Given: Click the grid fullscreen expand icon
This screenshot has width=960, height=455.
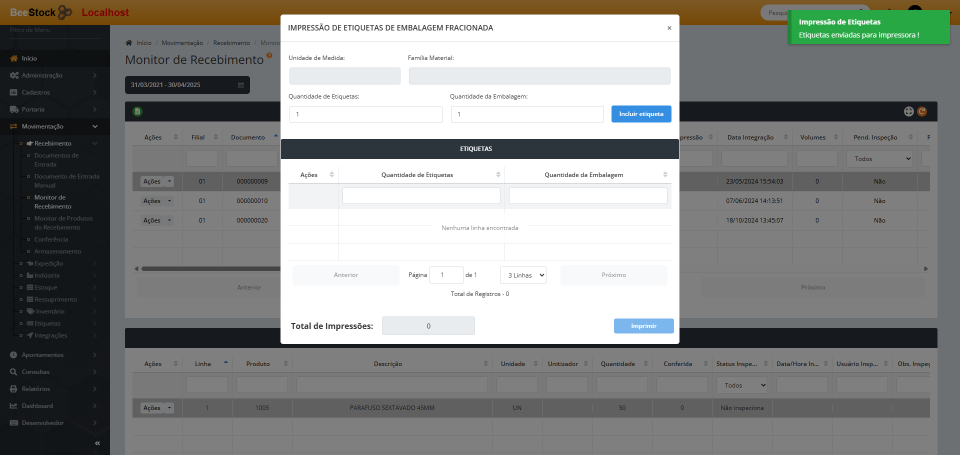Looking at the screenshot, I should pyautogui.click(x=908, y=111).
